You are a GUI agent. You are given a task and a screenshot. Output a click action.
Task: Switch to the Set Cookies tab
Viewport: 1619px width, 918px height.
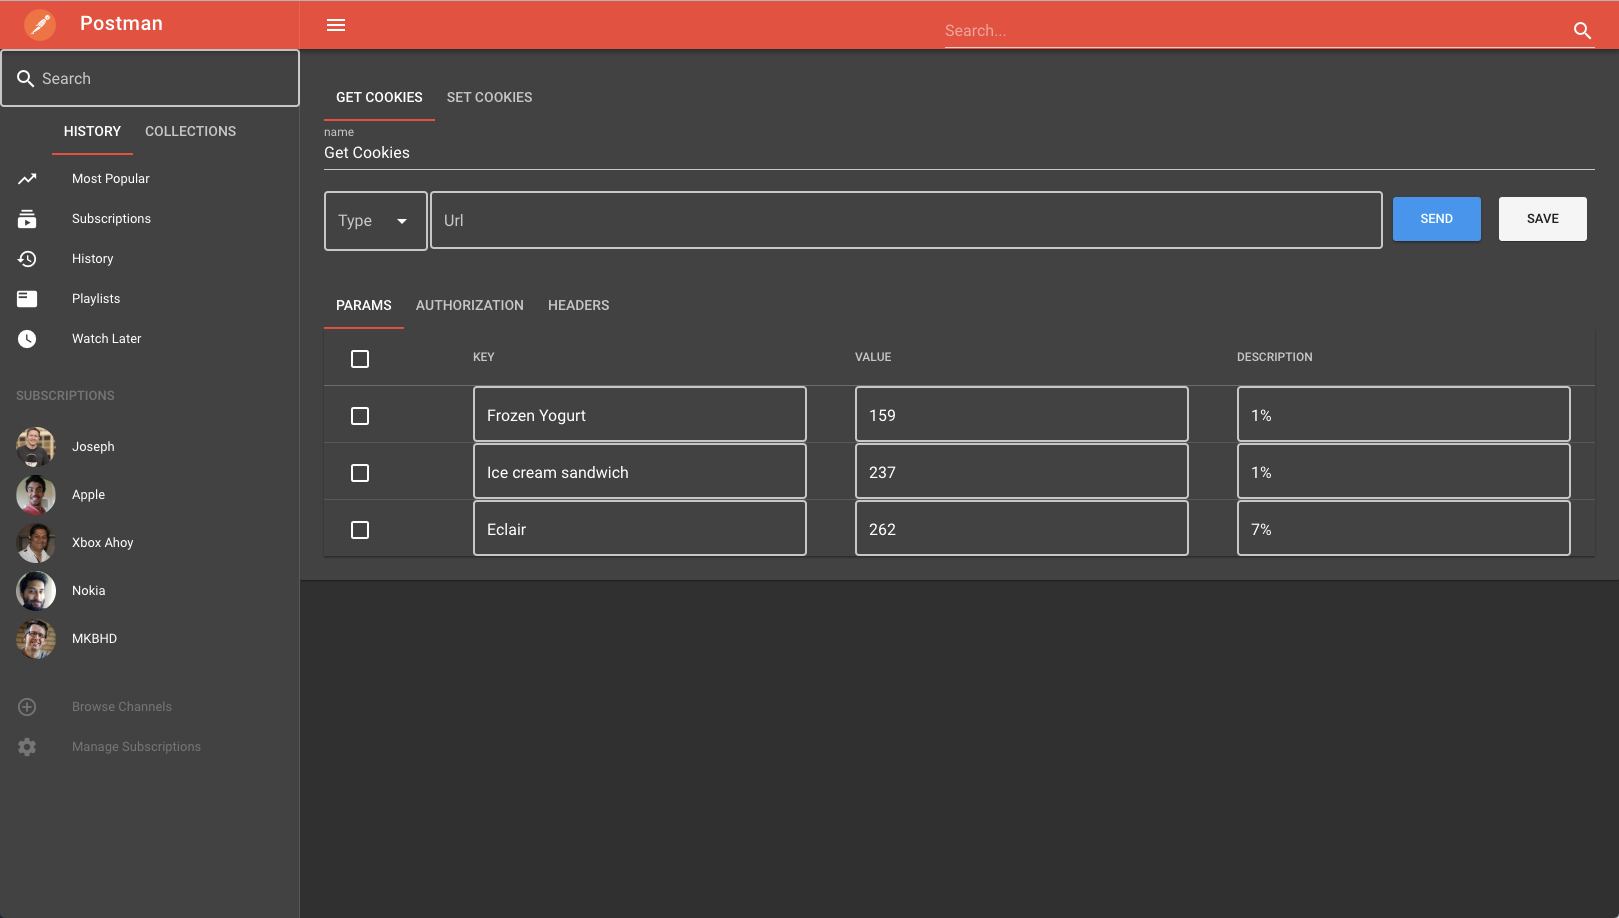coord(489,97)
